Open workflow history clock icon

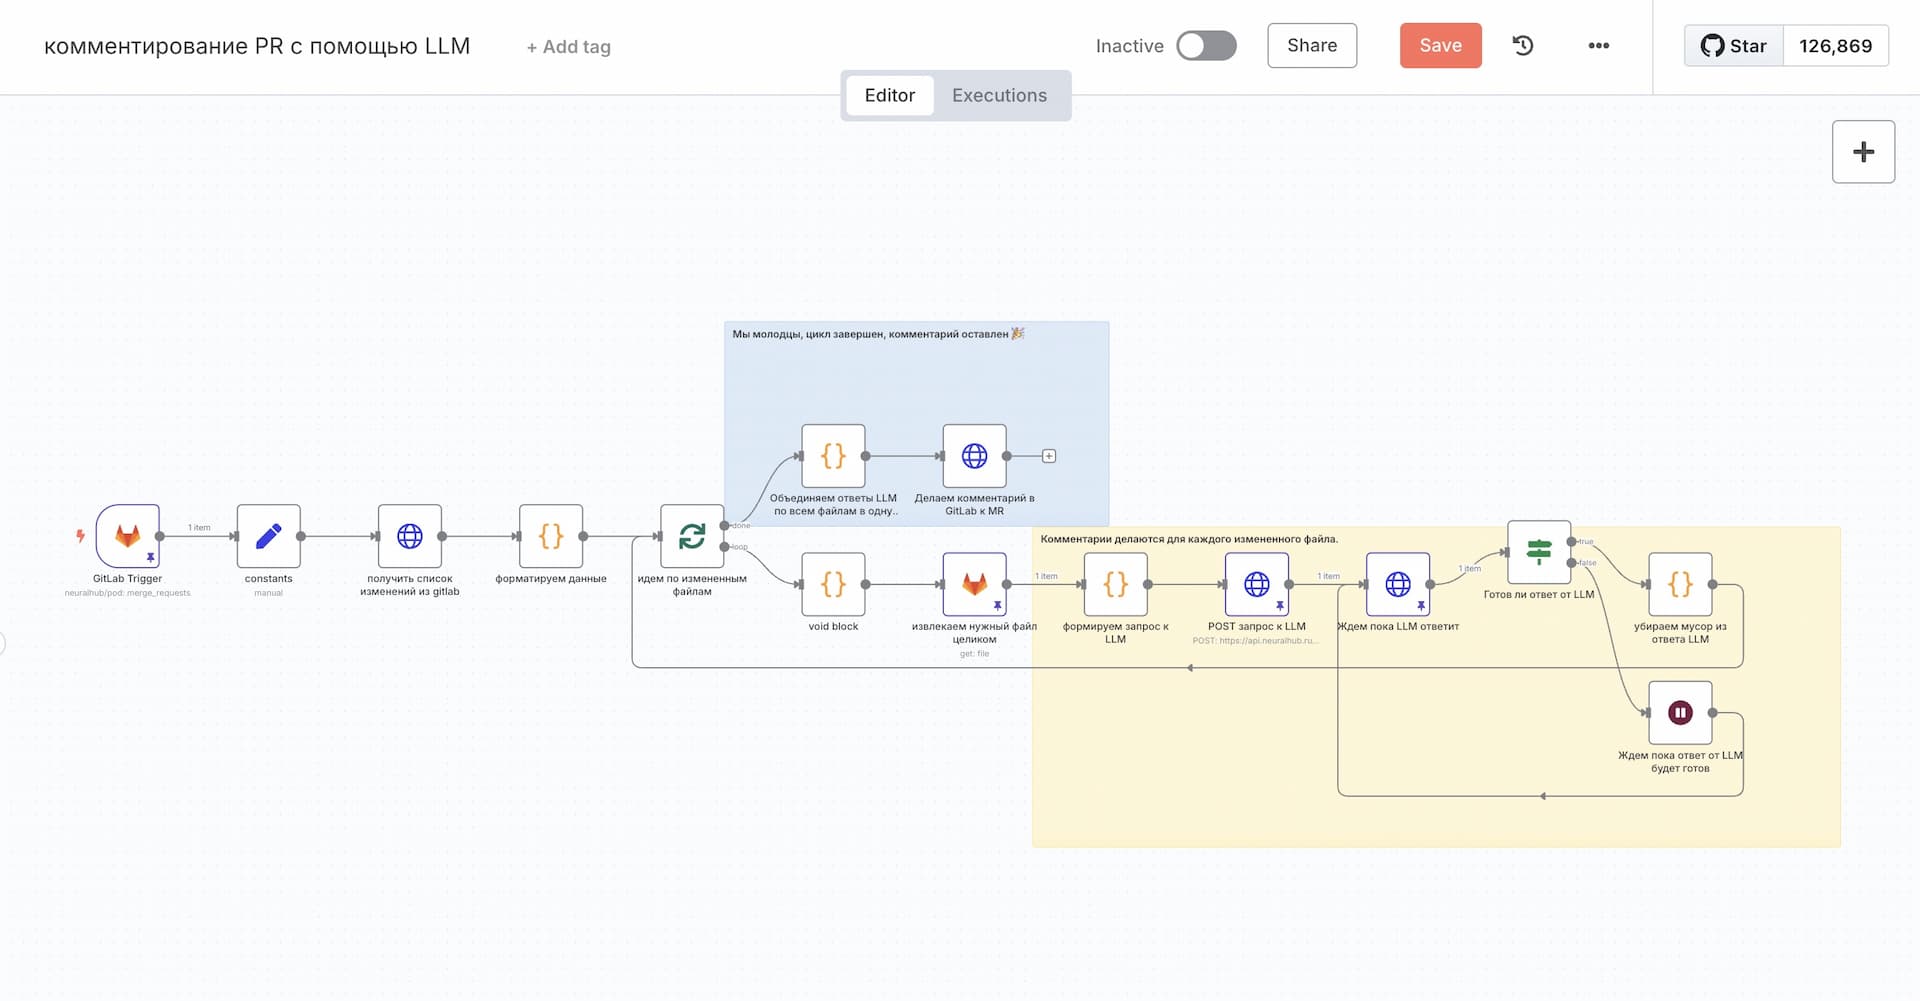1523,45
